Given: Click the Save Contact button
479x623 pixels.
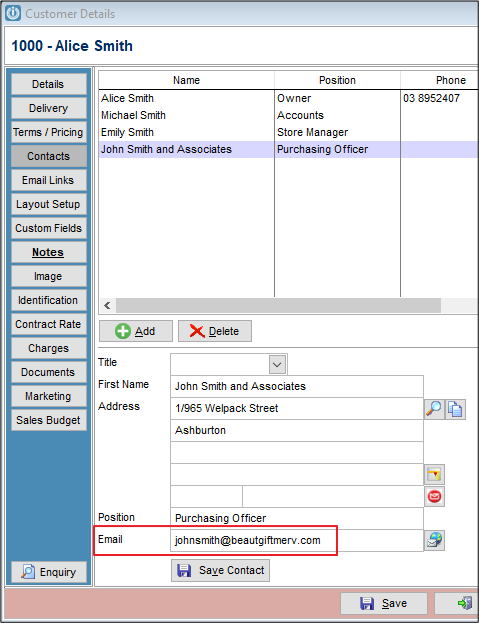Looking at the screenshot, I should tap(220, 571).
